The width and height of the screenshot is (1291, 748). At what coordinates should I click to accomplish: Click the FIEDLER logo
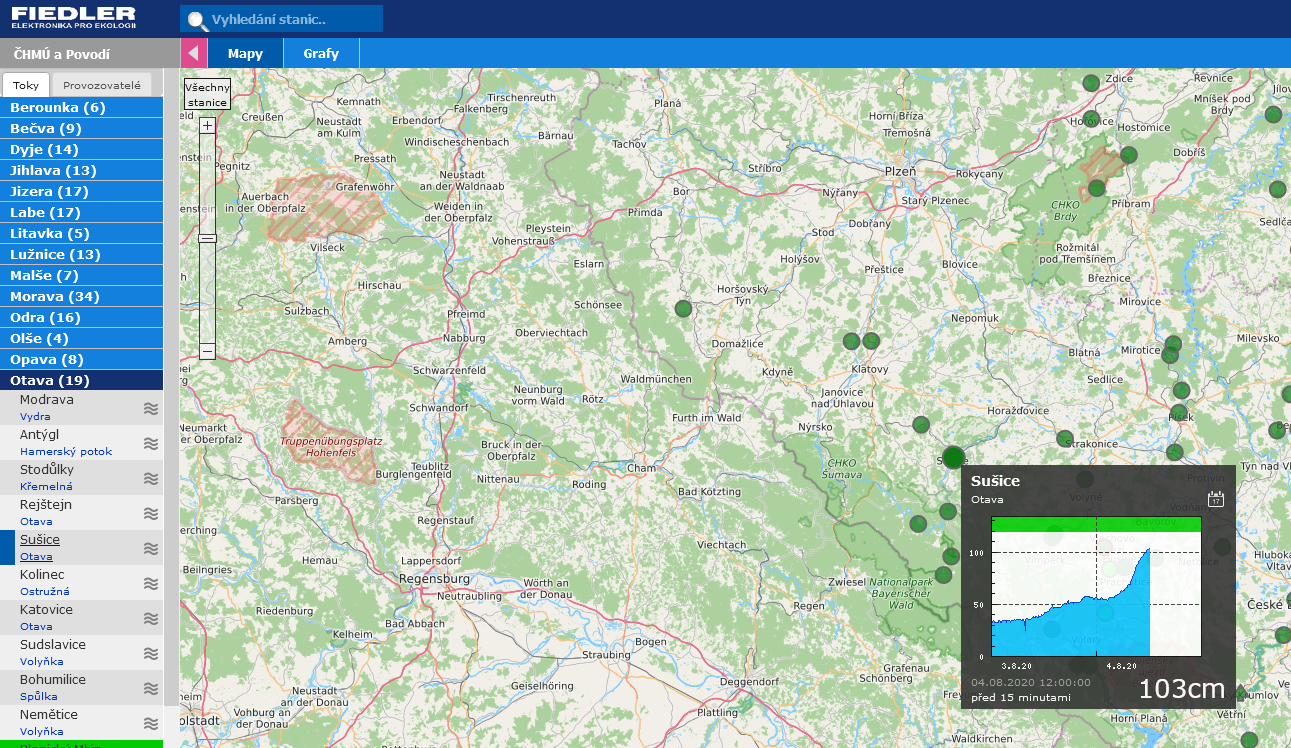73,17
